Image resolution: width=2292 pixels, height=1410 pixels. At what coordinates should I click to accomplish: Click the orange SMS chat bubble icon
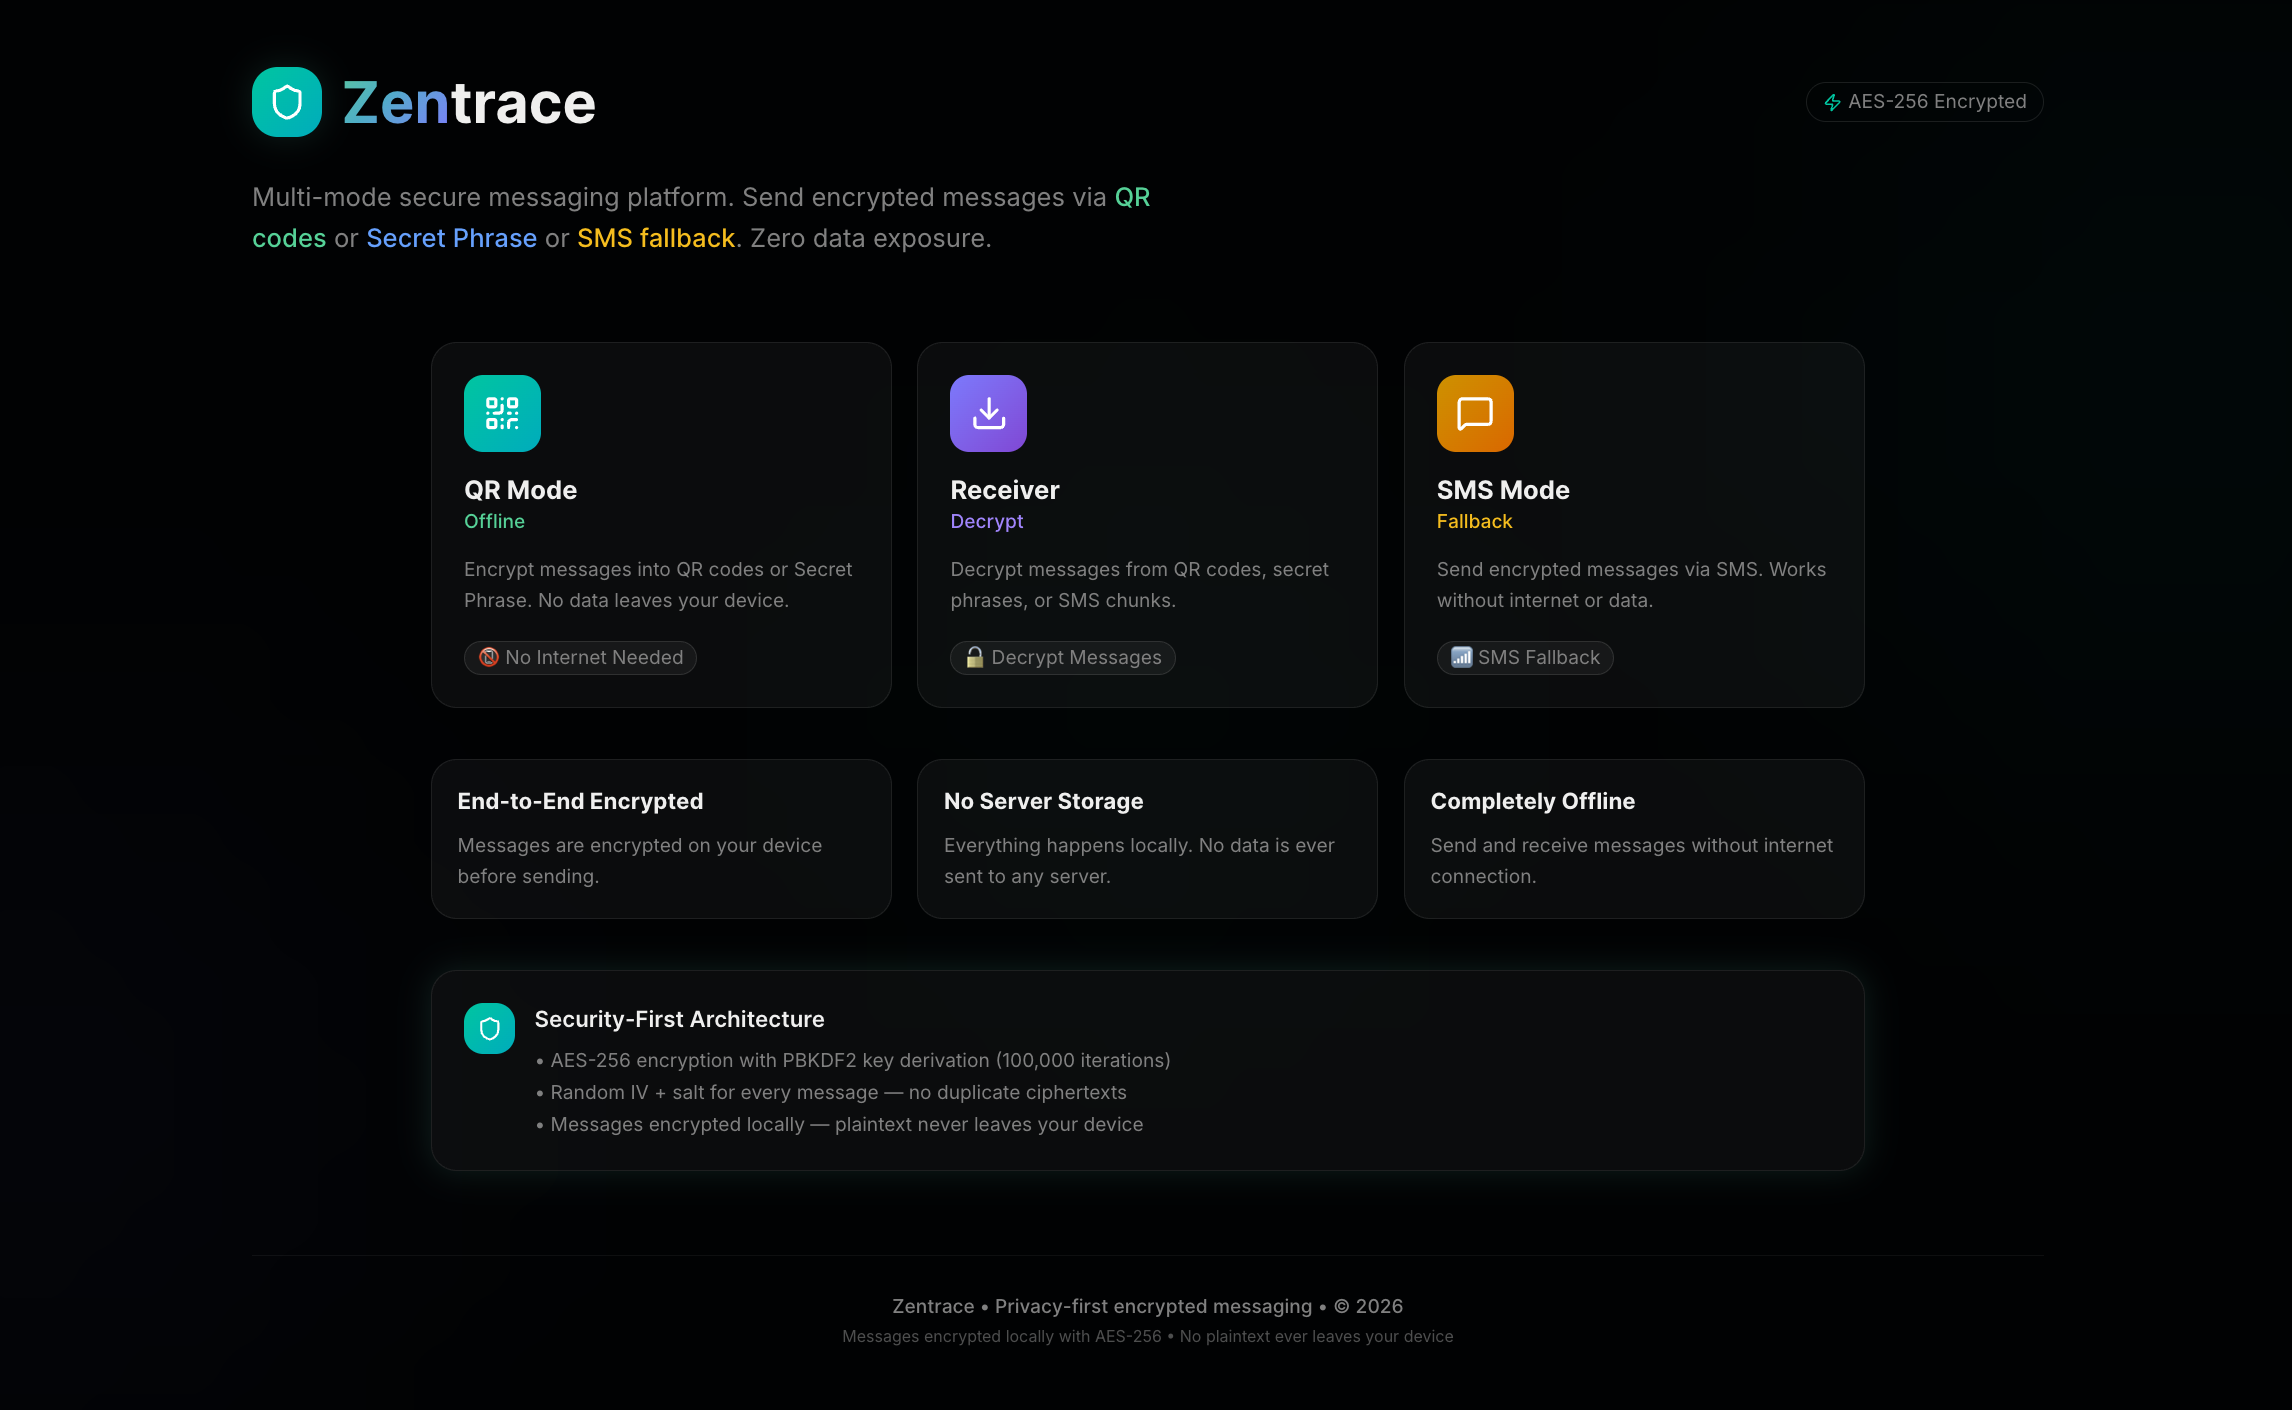coord(1475,413)
